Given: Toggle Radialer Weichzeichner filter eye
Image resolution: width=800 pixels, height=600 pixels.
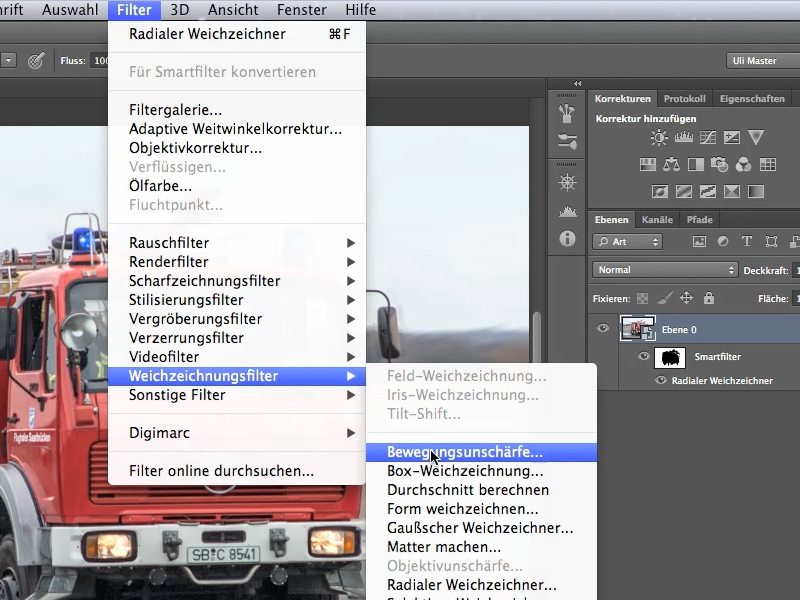Looking at the screenshot, I should click(661, 380).
